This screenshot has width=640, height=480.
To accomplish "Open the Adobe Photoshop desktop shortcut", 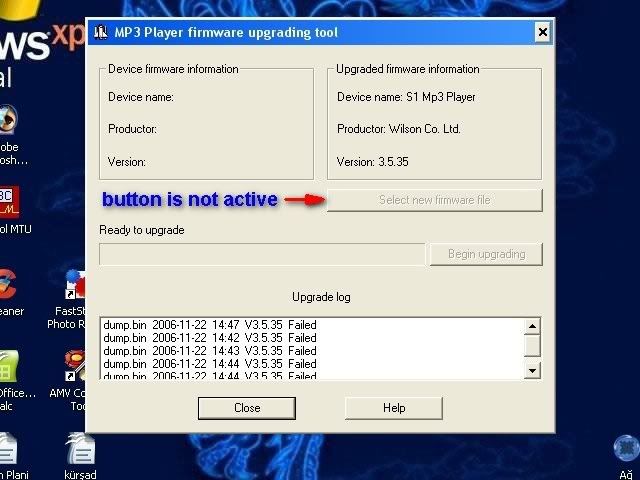I will point(8,120).
